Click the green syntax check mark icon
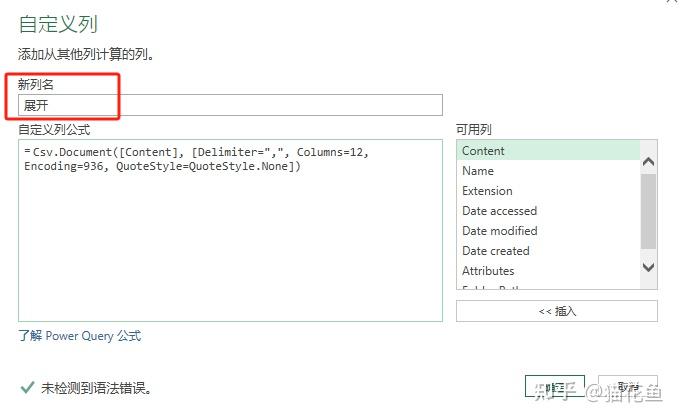 [27, 387]
